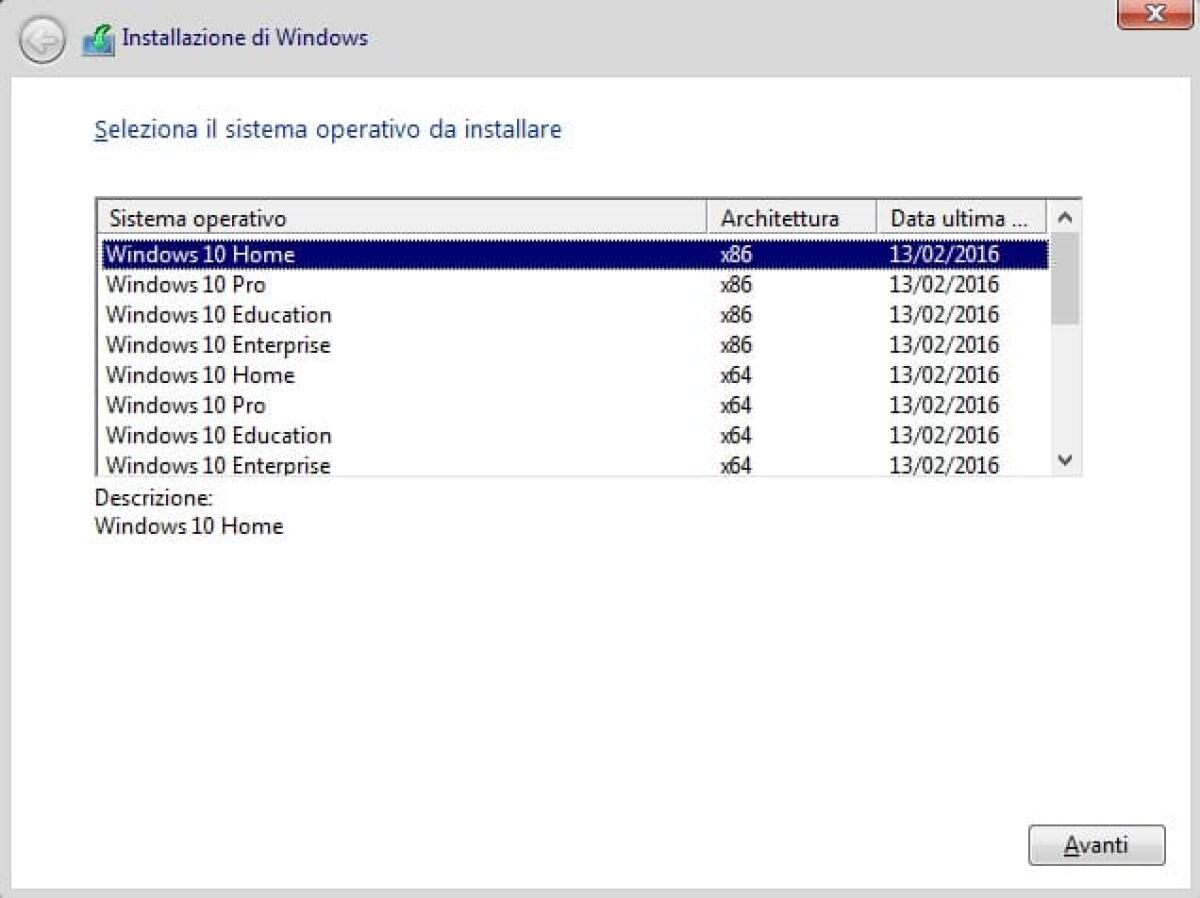The height and width of the screenshot is (898, 1200).
Task: Select Windows 10 Pro x86 edition
Action: (300, 285)
